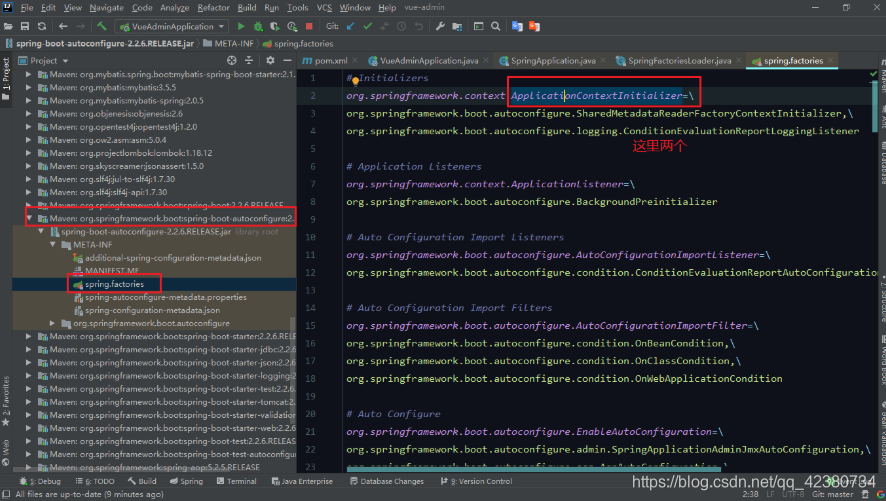Switch to the SpringFactoriesLoader.java tab
Image resolution: width=886 pixels, height=501 pixels.
click(x=680, y=60)
